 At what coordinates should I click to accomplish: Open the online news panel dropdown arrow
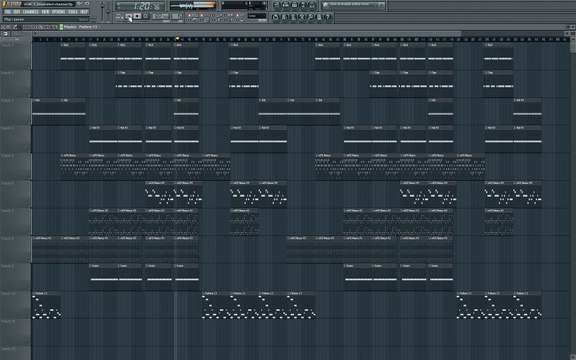[x=381, y=5]
